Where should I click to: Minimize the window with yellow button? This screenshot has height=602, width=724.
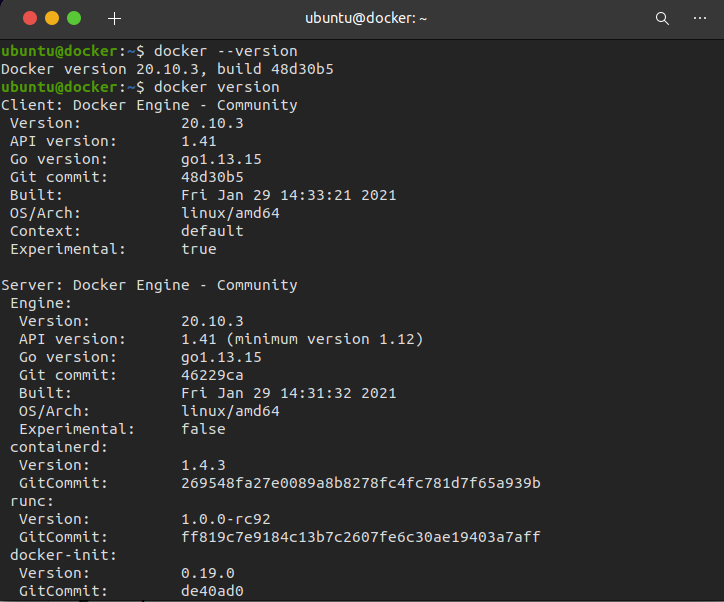(x=52, y=18)
